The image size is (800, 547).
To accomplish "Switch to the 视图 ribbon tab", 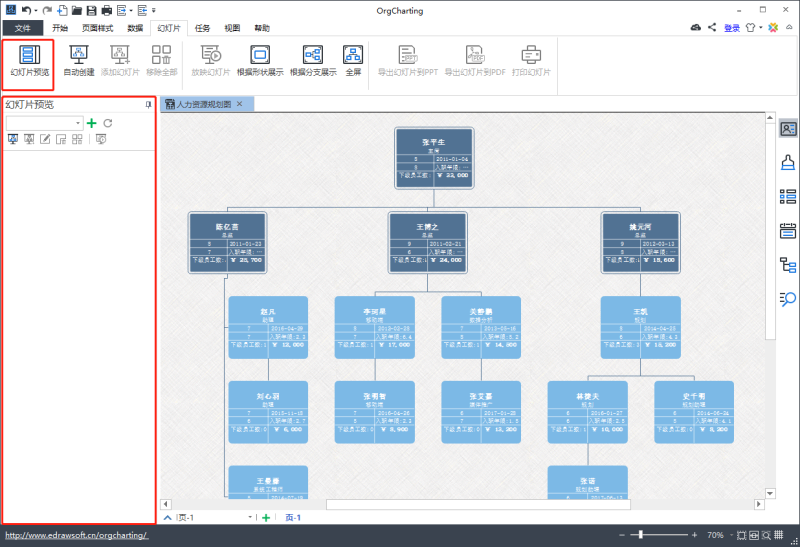I will point(232,28).
